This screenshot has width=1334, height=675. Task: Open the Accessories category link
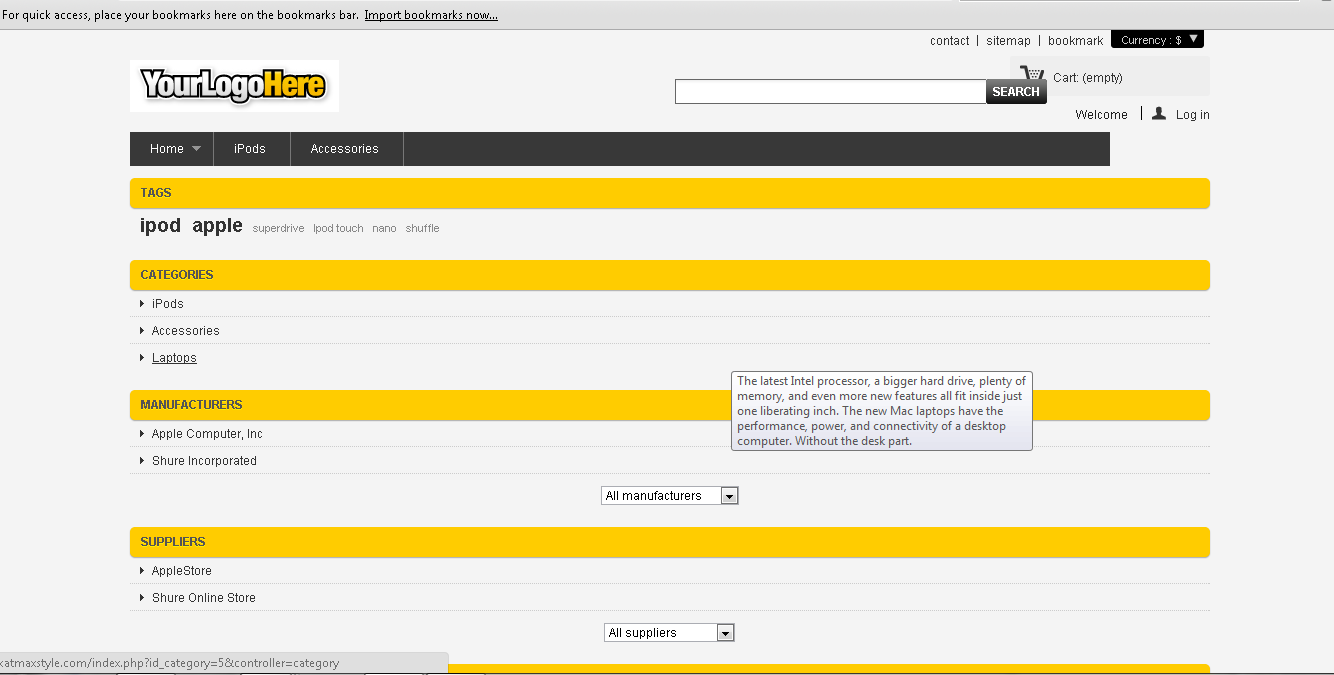point(186,331)
